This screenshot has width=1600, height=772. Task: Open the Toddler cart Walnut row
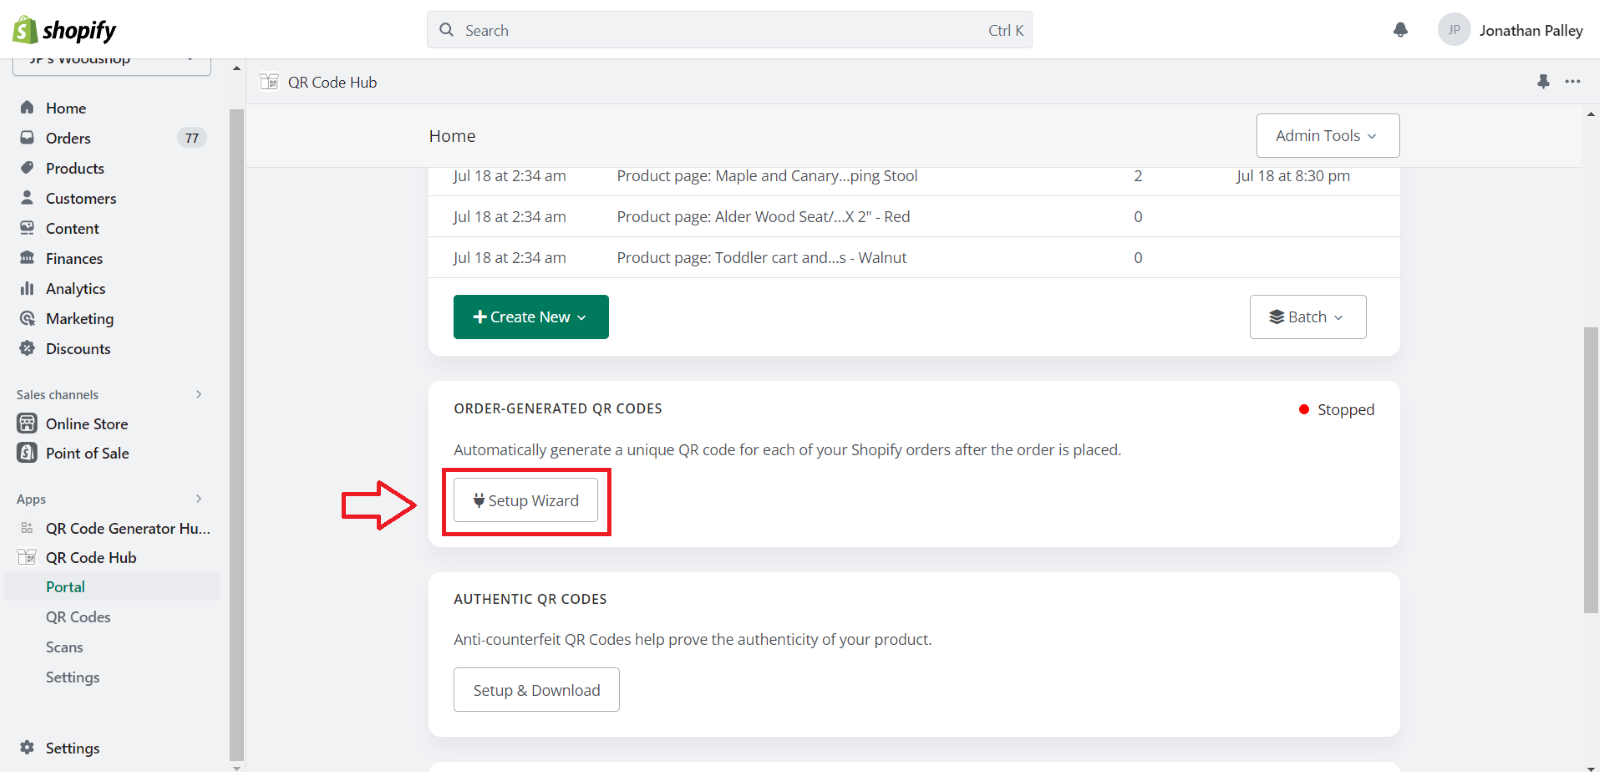click(x=914, y=257)
